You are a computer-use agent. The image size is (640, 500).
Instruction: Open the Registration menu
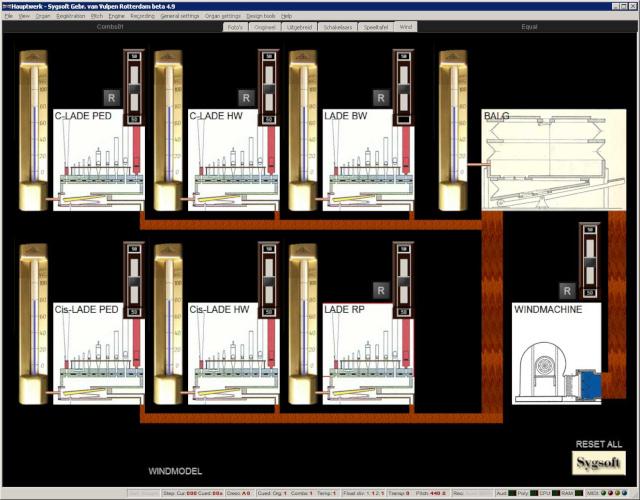[x=71, y=17]
